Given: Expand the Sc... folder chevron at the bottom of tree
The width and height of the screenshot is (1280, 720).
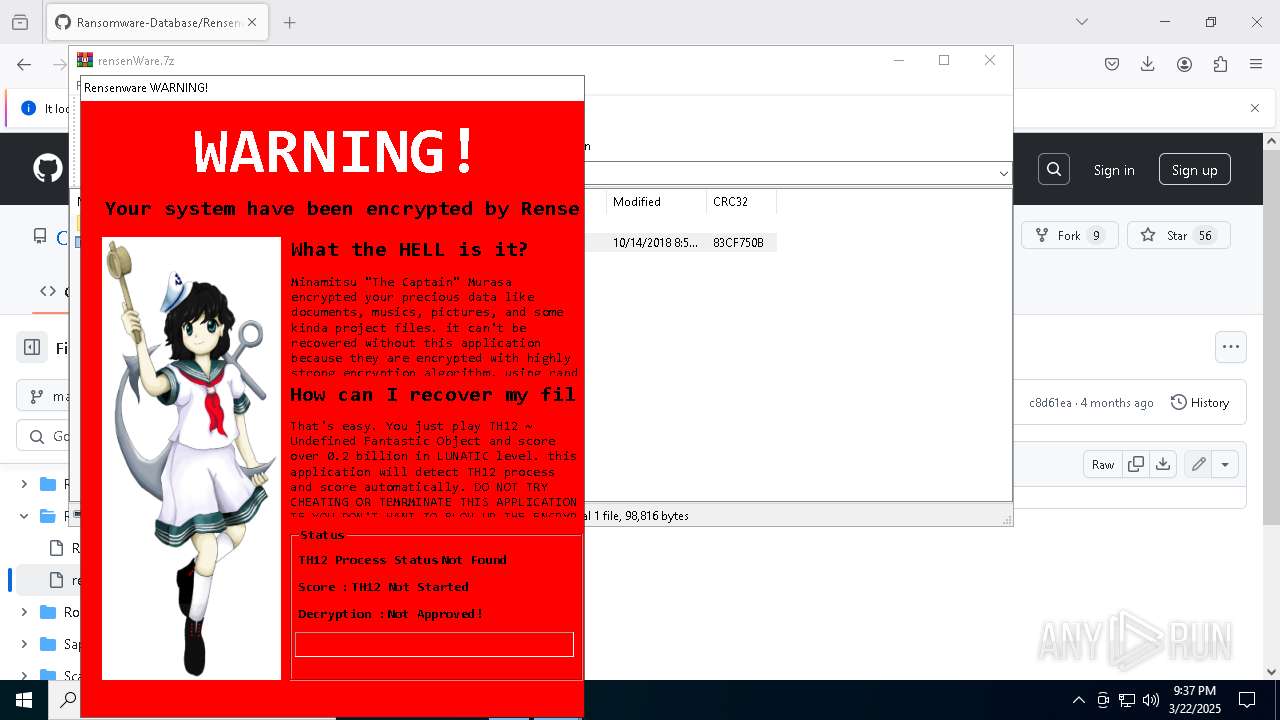Looking at the screenshot, I should 24,676.
